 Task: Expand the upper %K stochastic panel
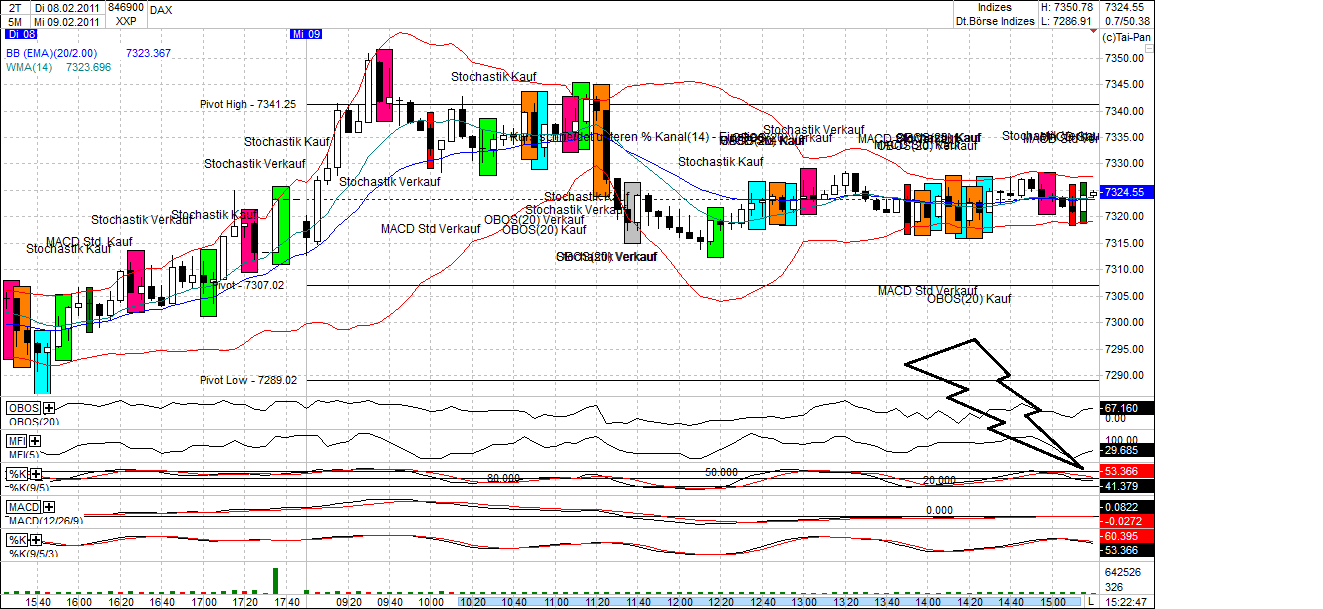(17, 472)
